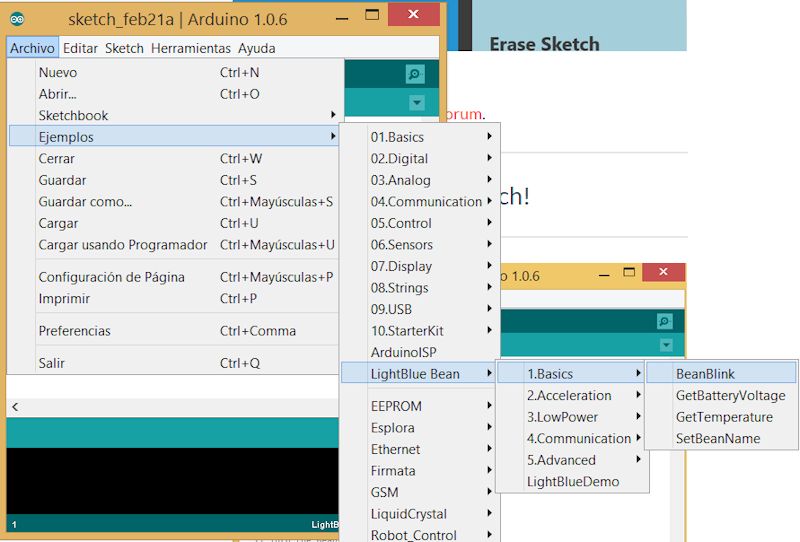Image resolution: width=800 pixels, height=542 pixels.
Task: Open the ArduinoISP example
Action: point(420,352)
